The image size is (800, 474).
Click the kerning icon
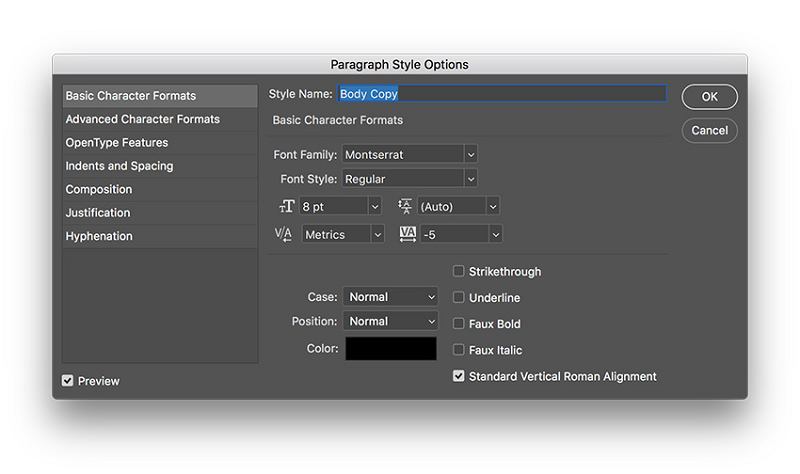(x=284, y=234)
